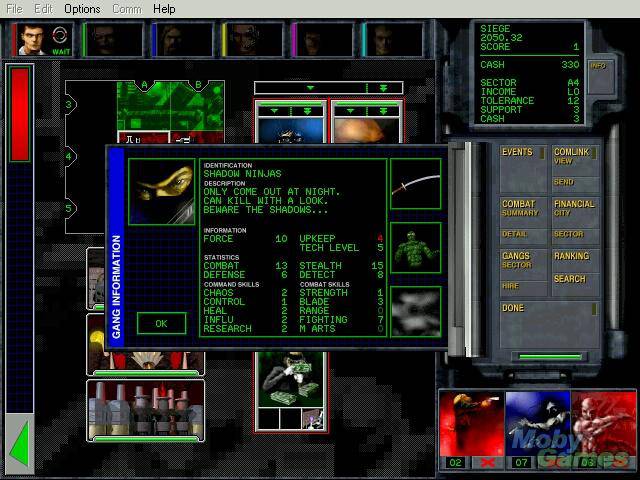Click the UPKEEP value 4
This screenshot has width=640, height=480.
tap(380, 238)
